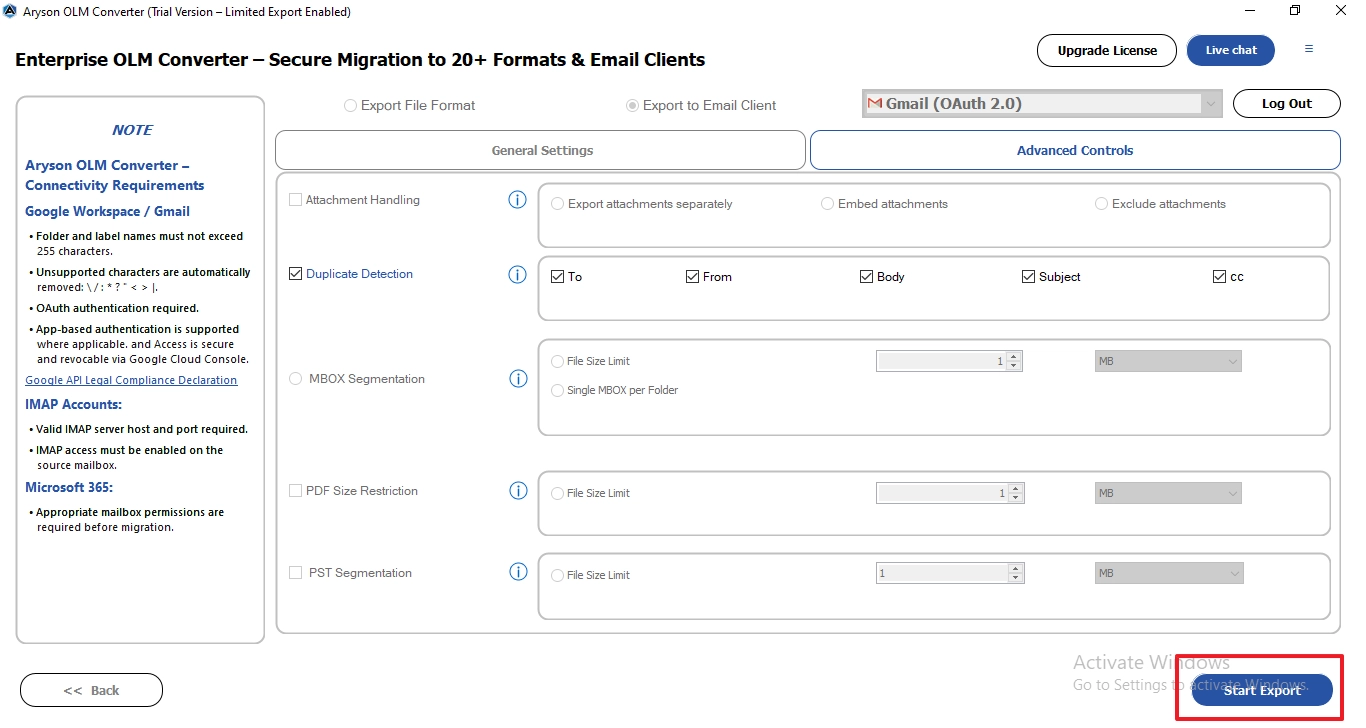
Task: Select the MBOX Segmentation radio button
Action: (295, 379)
